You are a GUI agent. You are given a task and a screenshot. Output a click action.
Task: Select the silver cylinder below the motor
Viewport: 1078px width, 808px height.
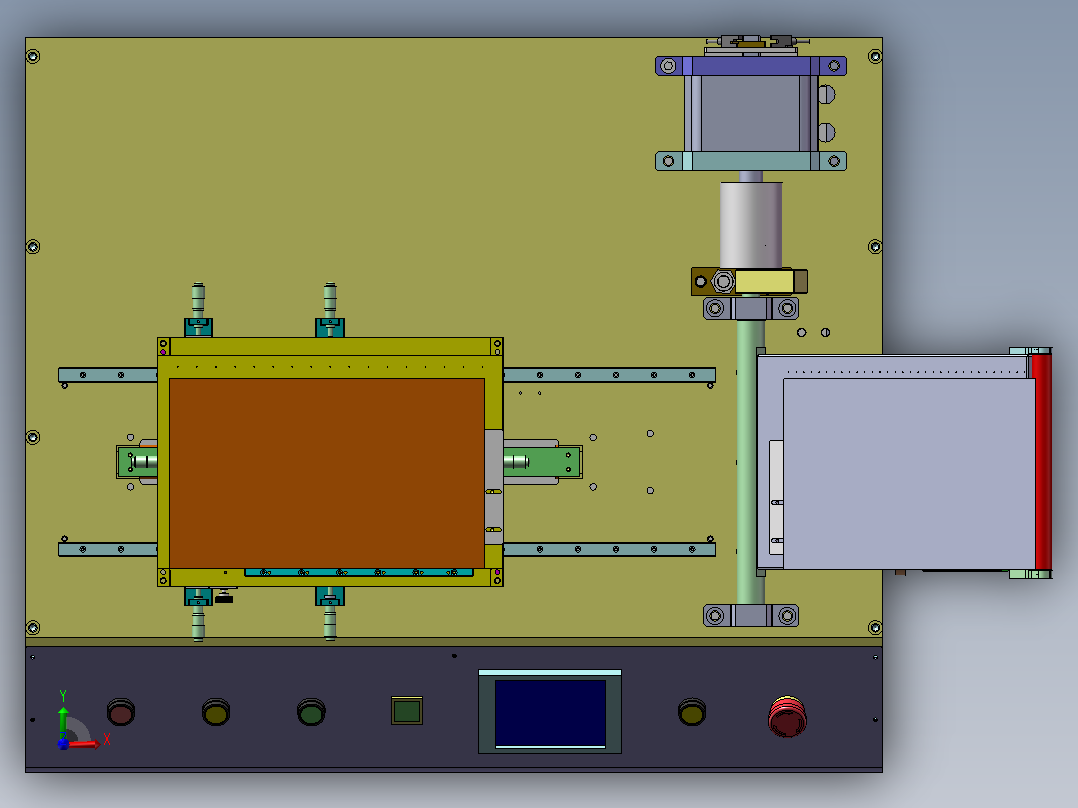pyautogui.click(x=751, y=225)
